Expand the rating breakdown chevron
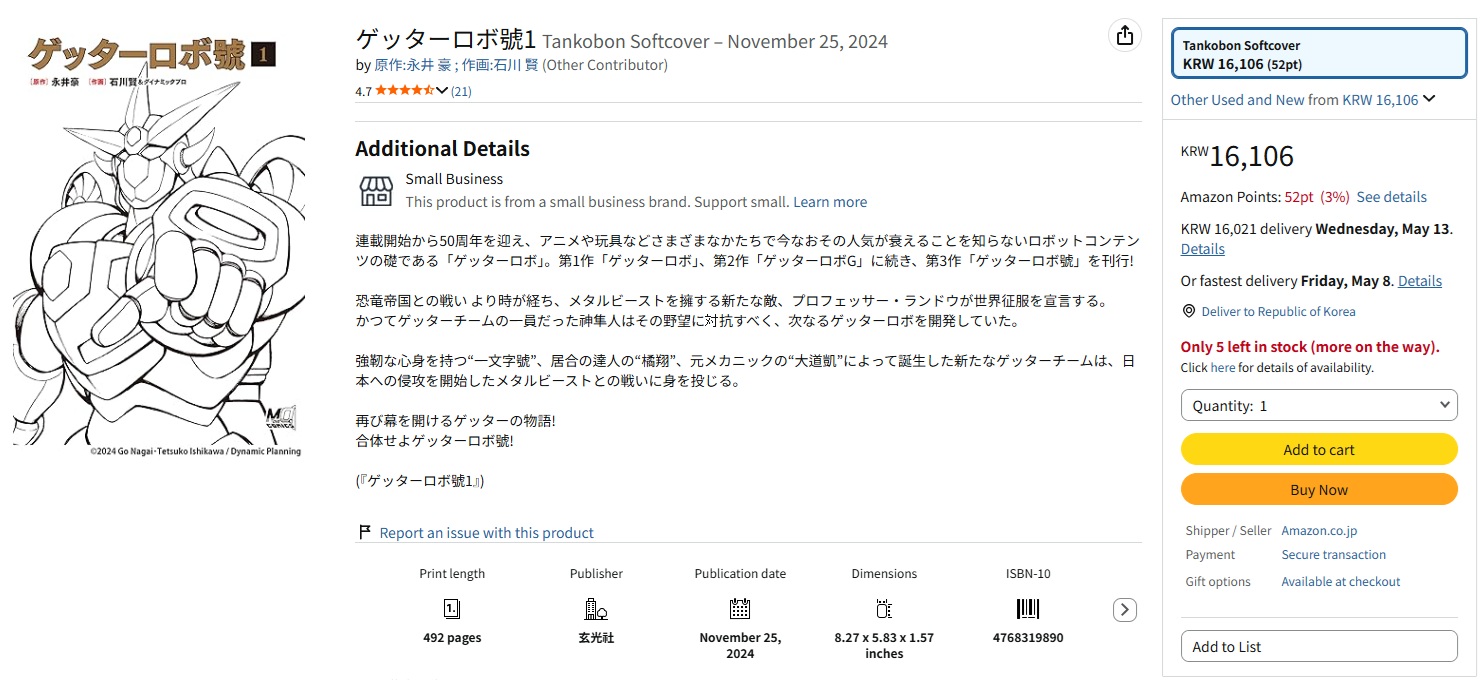Image resolution: width=1483 pixels, height=680 pixels. tap(442, 91)
